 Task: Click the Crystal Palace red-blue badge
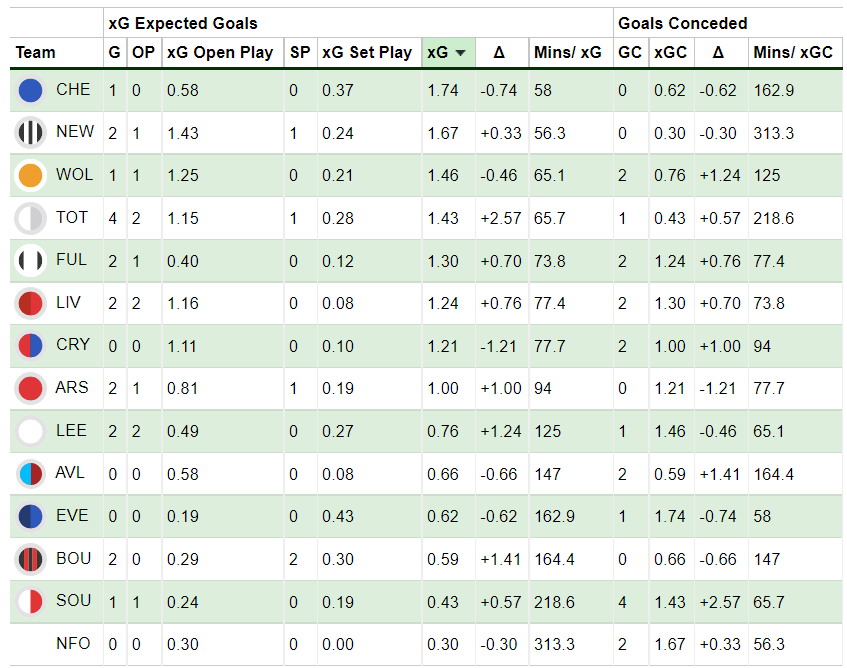coord(30,346)
